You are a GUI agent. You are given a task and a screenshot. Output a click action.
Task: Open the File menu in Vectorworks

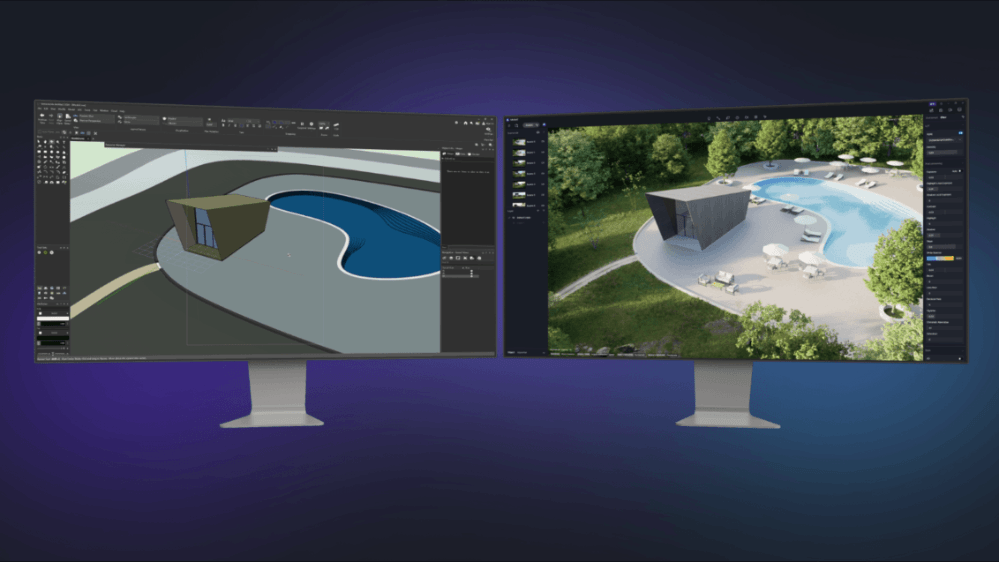[40, 108]
